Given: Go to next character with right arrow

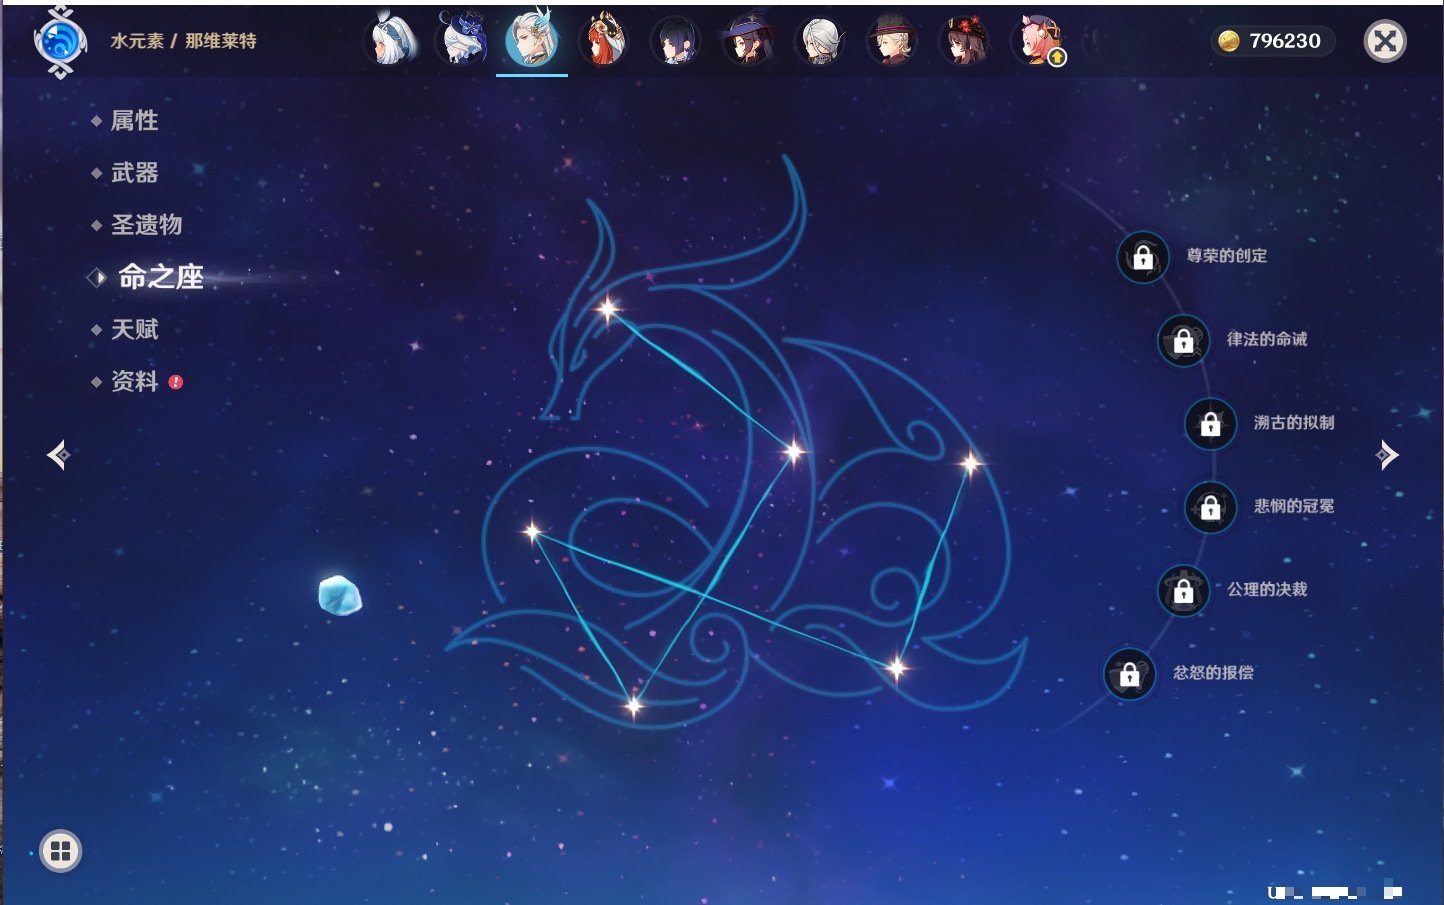Looking at the screenshot, I should click(1387, 455).
